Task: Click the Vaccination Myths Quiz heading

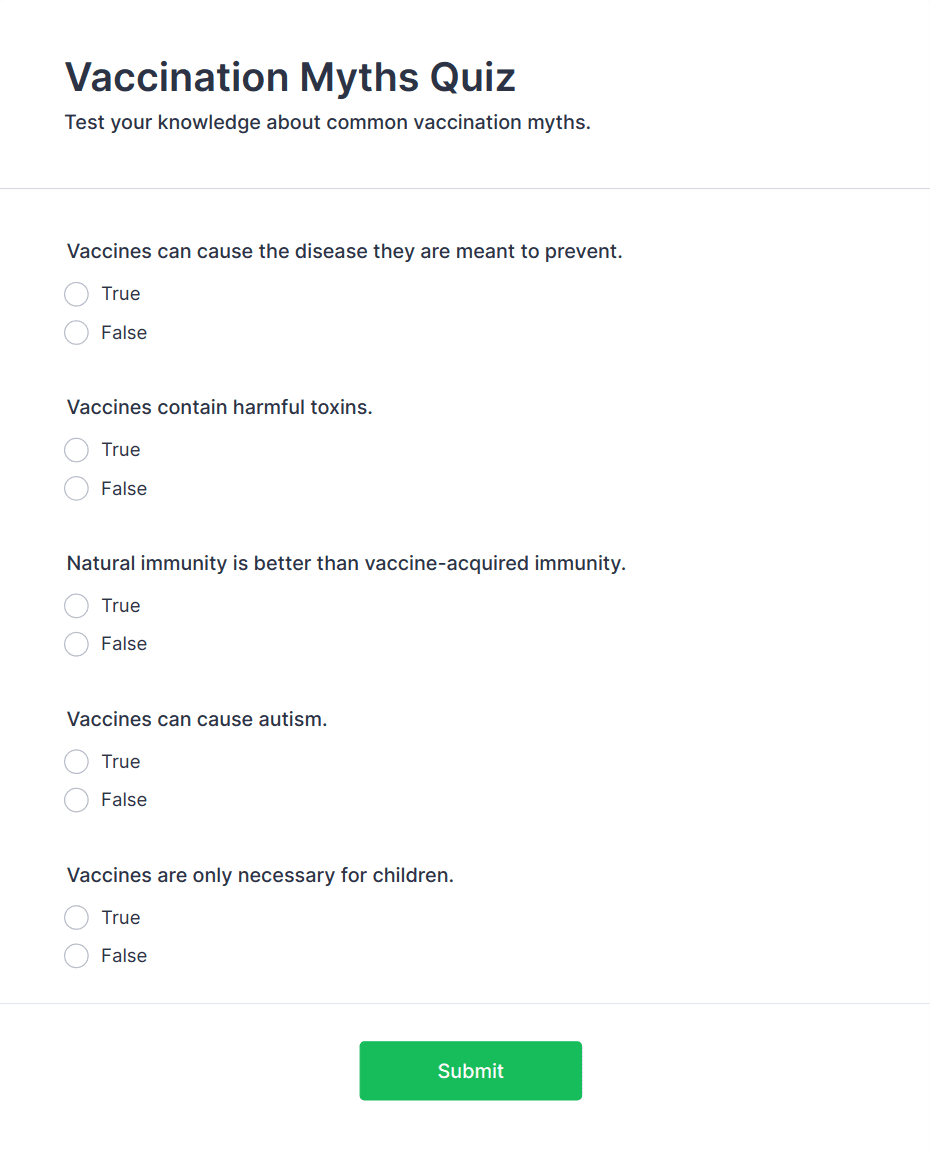Action: point(290,77)
